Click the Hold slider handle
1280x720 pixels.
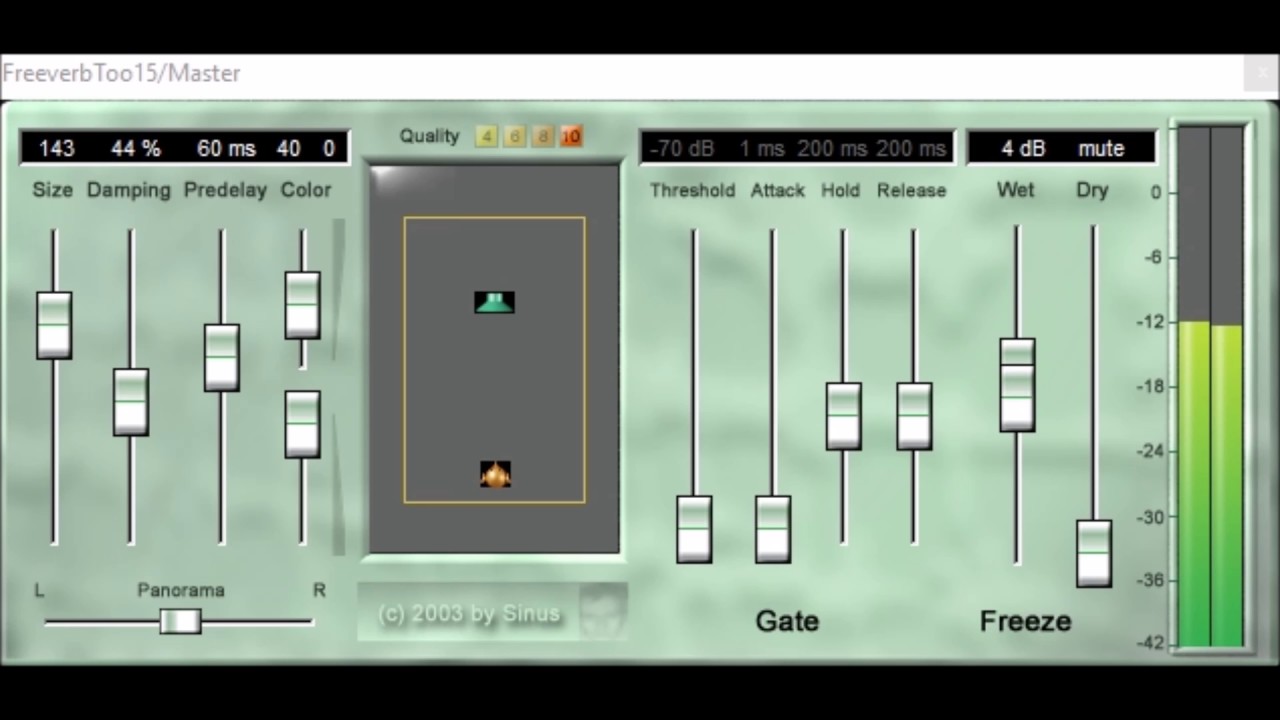(x=844, y=416)
